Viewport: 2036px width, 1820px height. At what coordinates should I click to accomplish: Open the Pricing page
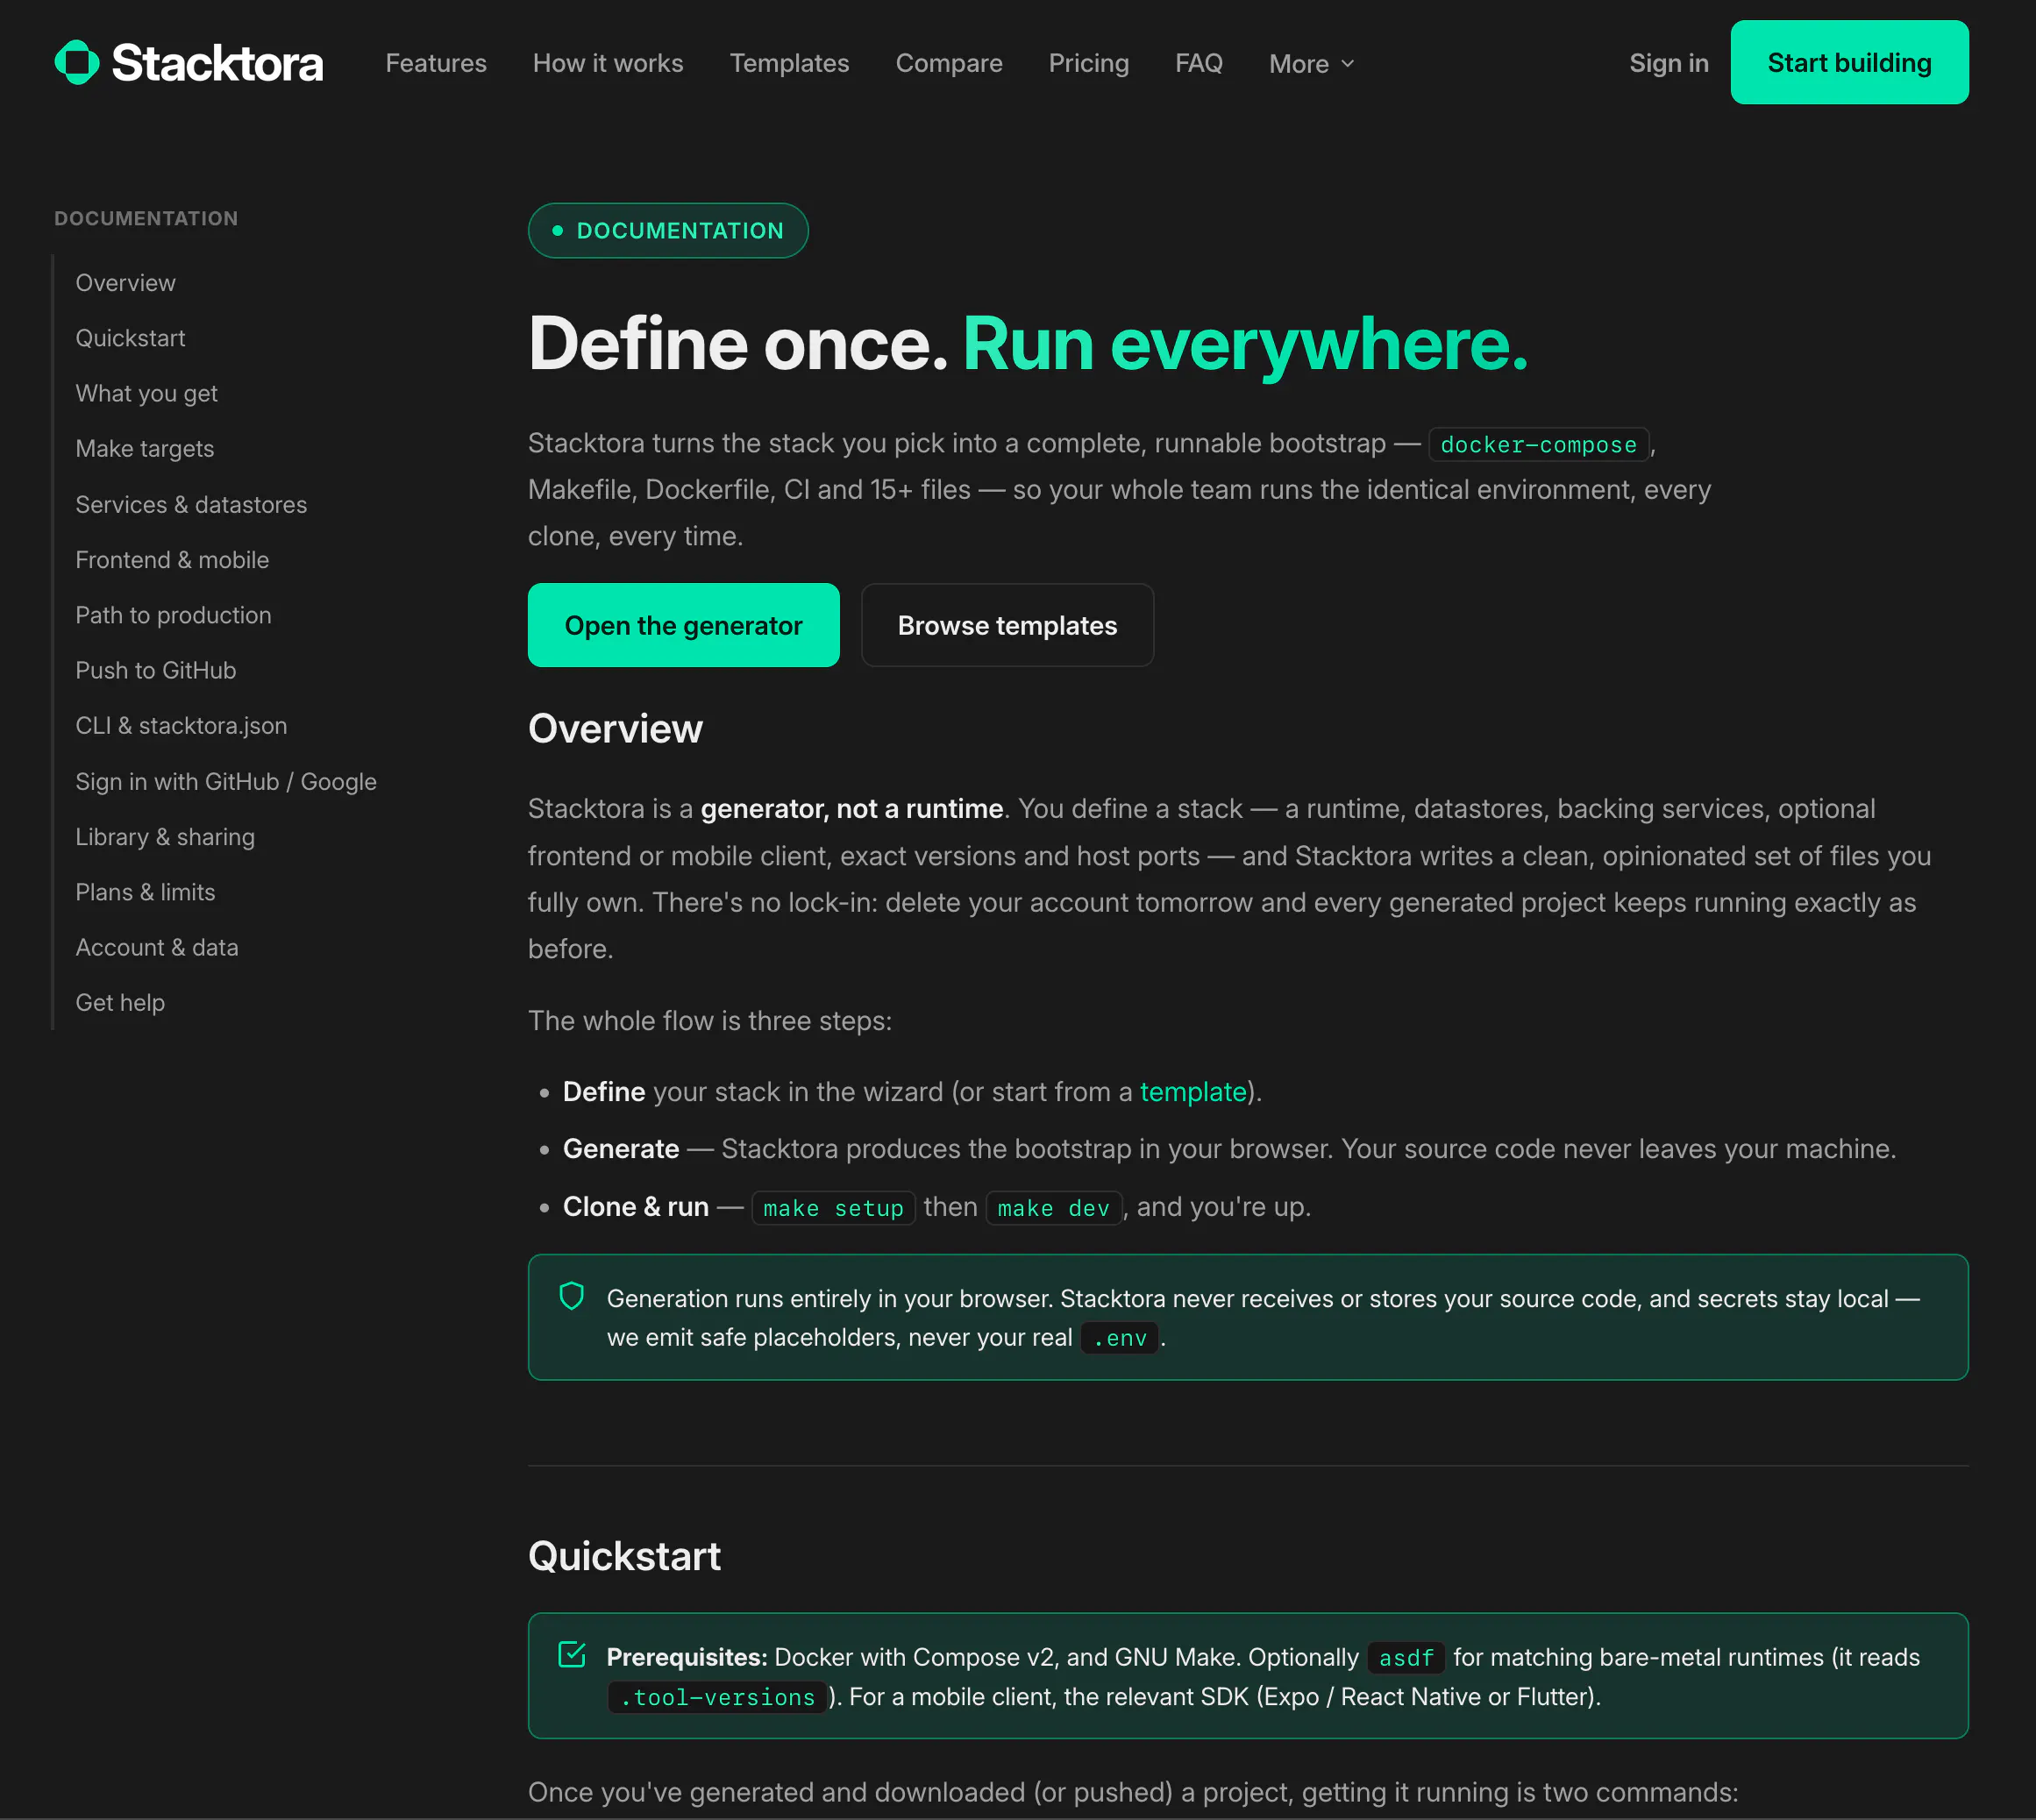click(x=1089, y=63)
